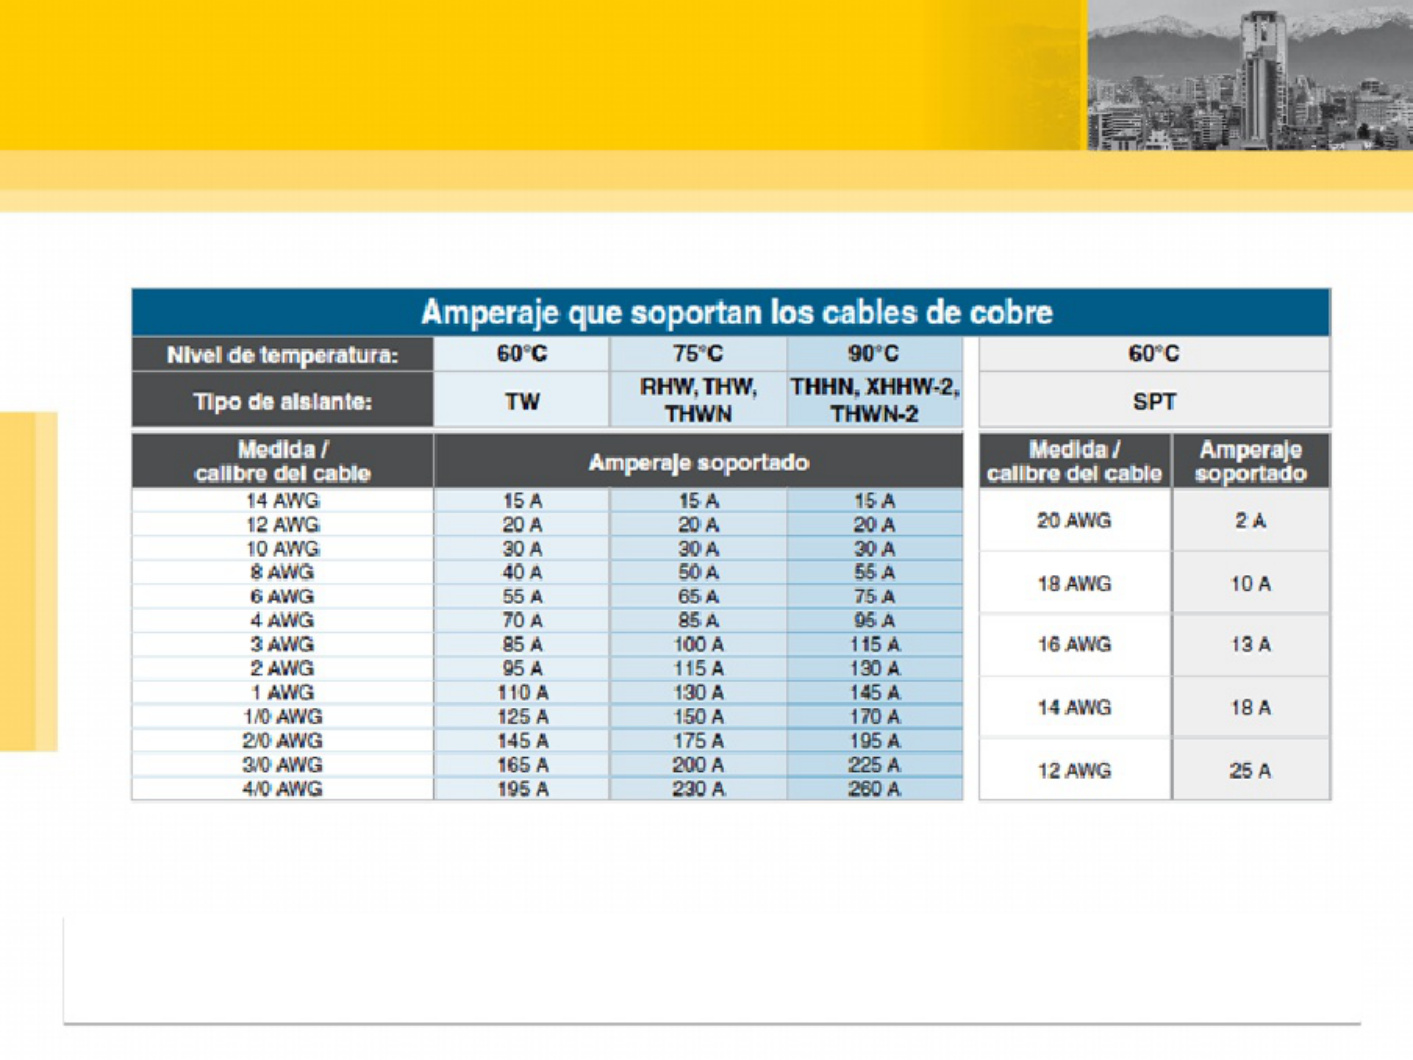Select the "RHW, THW, THWN" insulation cell
Image resolution: width=1413 pixels, height=1060 pixels.
click(x=698, y=401)
